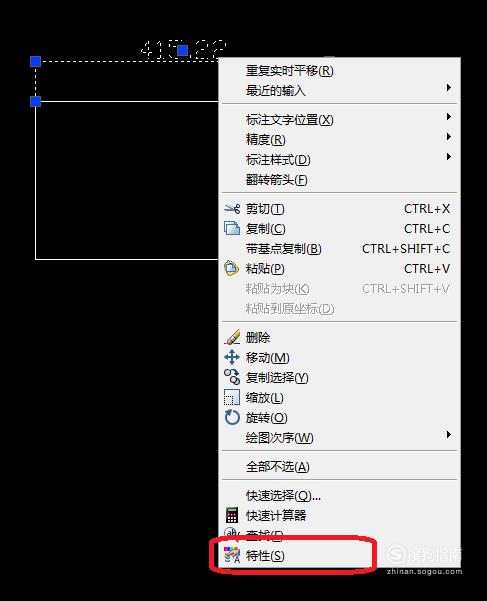Click the Scale icon beside 缩放(L)
This screenshot has width=487, height=601.
232,397
